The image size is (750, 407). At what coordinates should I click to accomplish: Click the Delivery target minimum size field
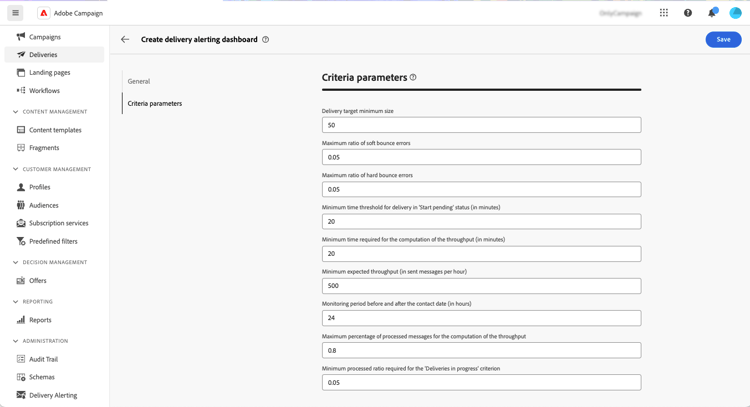481,125
